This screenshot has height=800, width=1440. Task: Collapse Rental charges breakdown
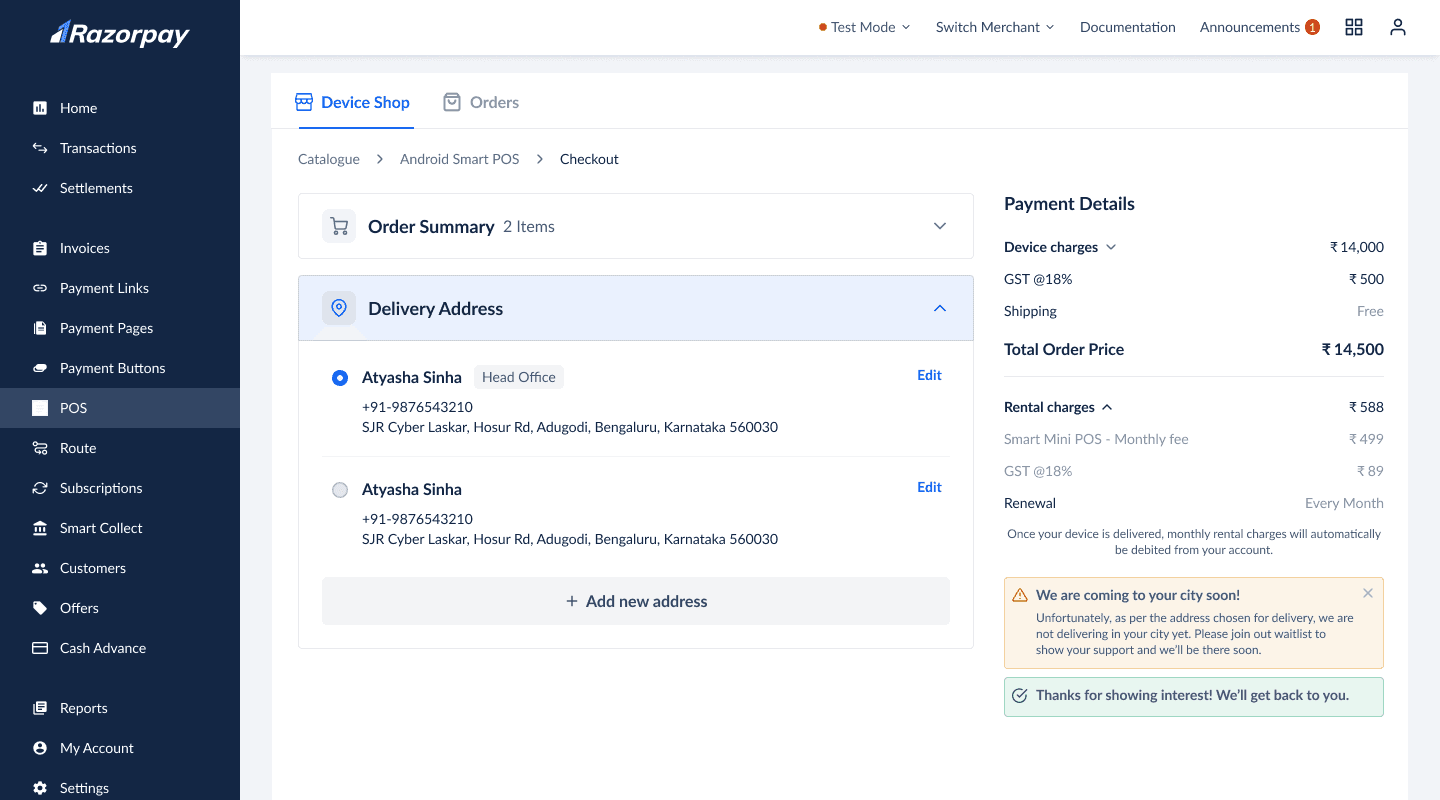pos(1107,407)
